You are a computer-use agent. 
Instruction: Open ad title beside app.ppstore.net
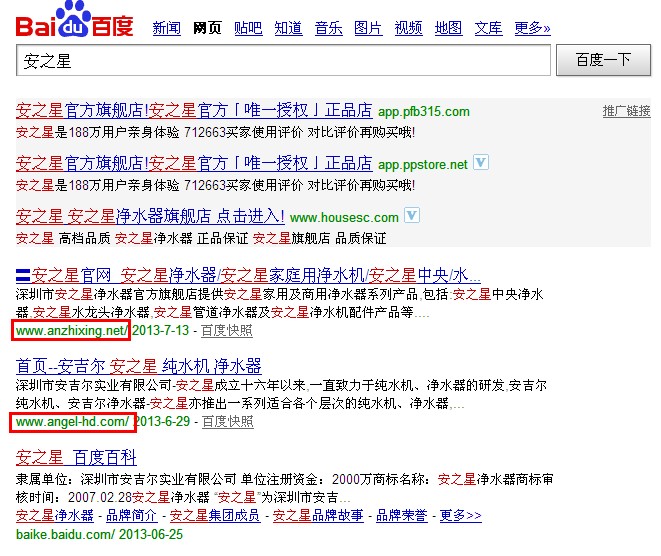tap(194, 163)
